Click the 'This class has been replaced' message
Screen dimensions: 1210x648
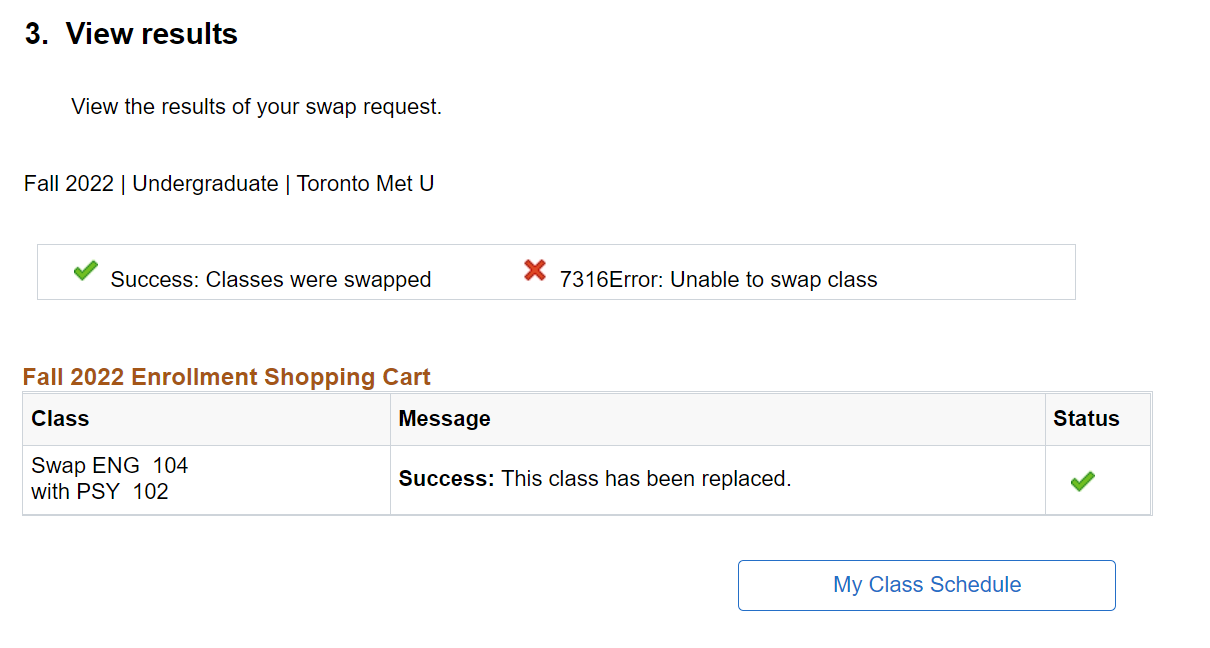[x=646, y=479]
